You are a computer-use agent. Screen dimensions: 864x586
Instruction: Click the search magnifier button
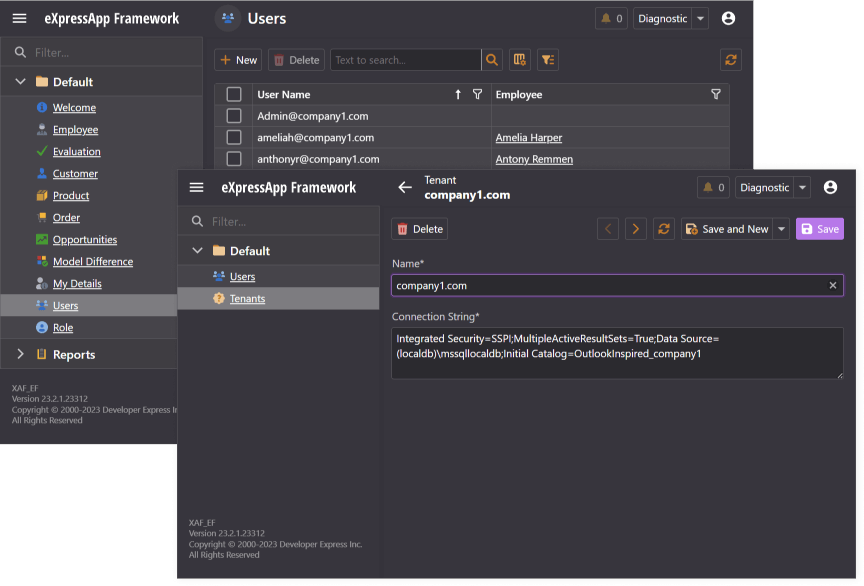point(492,60)
